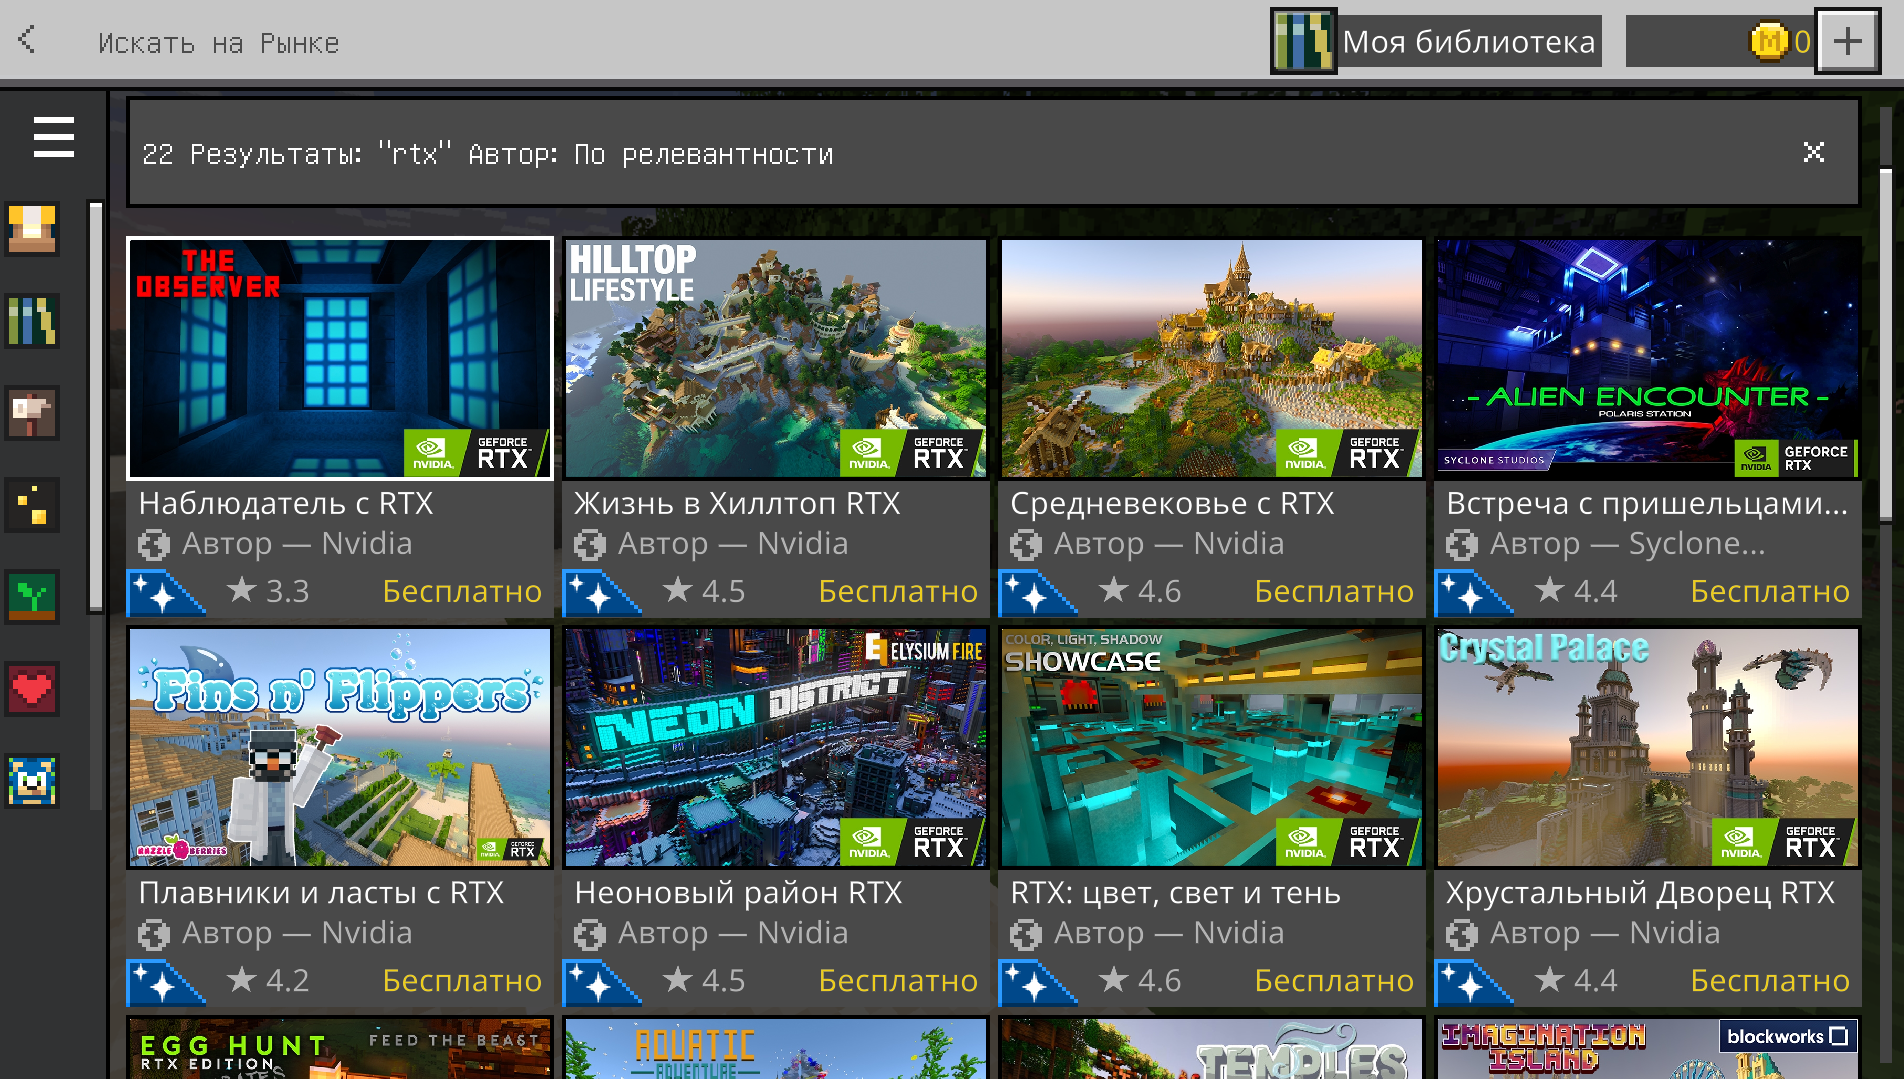Select the yellow dots icon in sidebar
The width and height of the screenshot is (1904, 1079).
point(32,504)
